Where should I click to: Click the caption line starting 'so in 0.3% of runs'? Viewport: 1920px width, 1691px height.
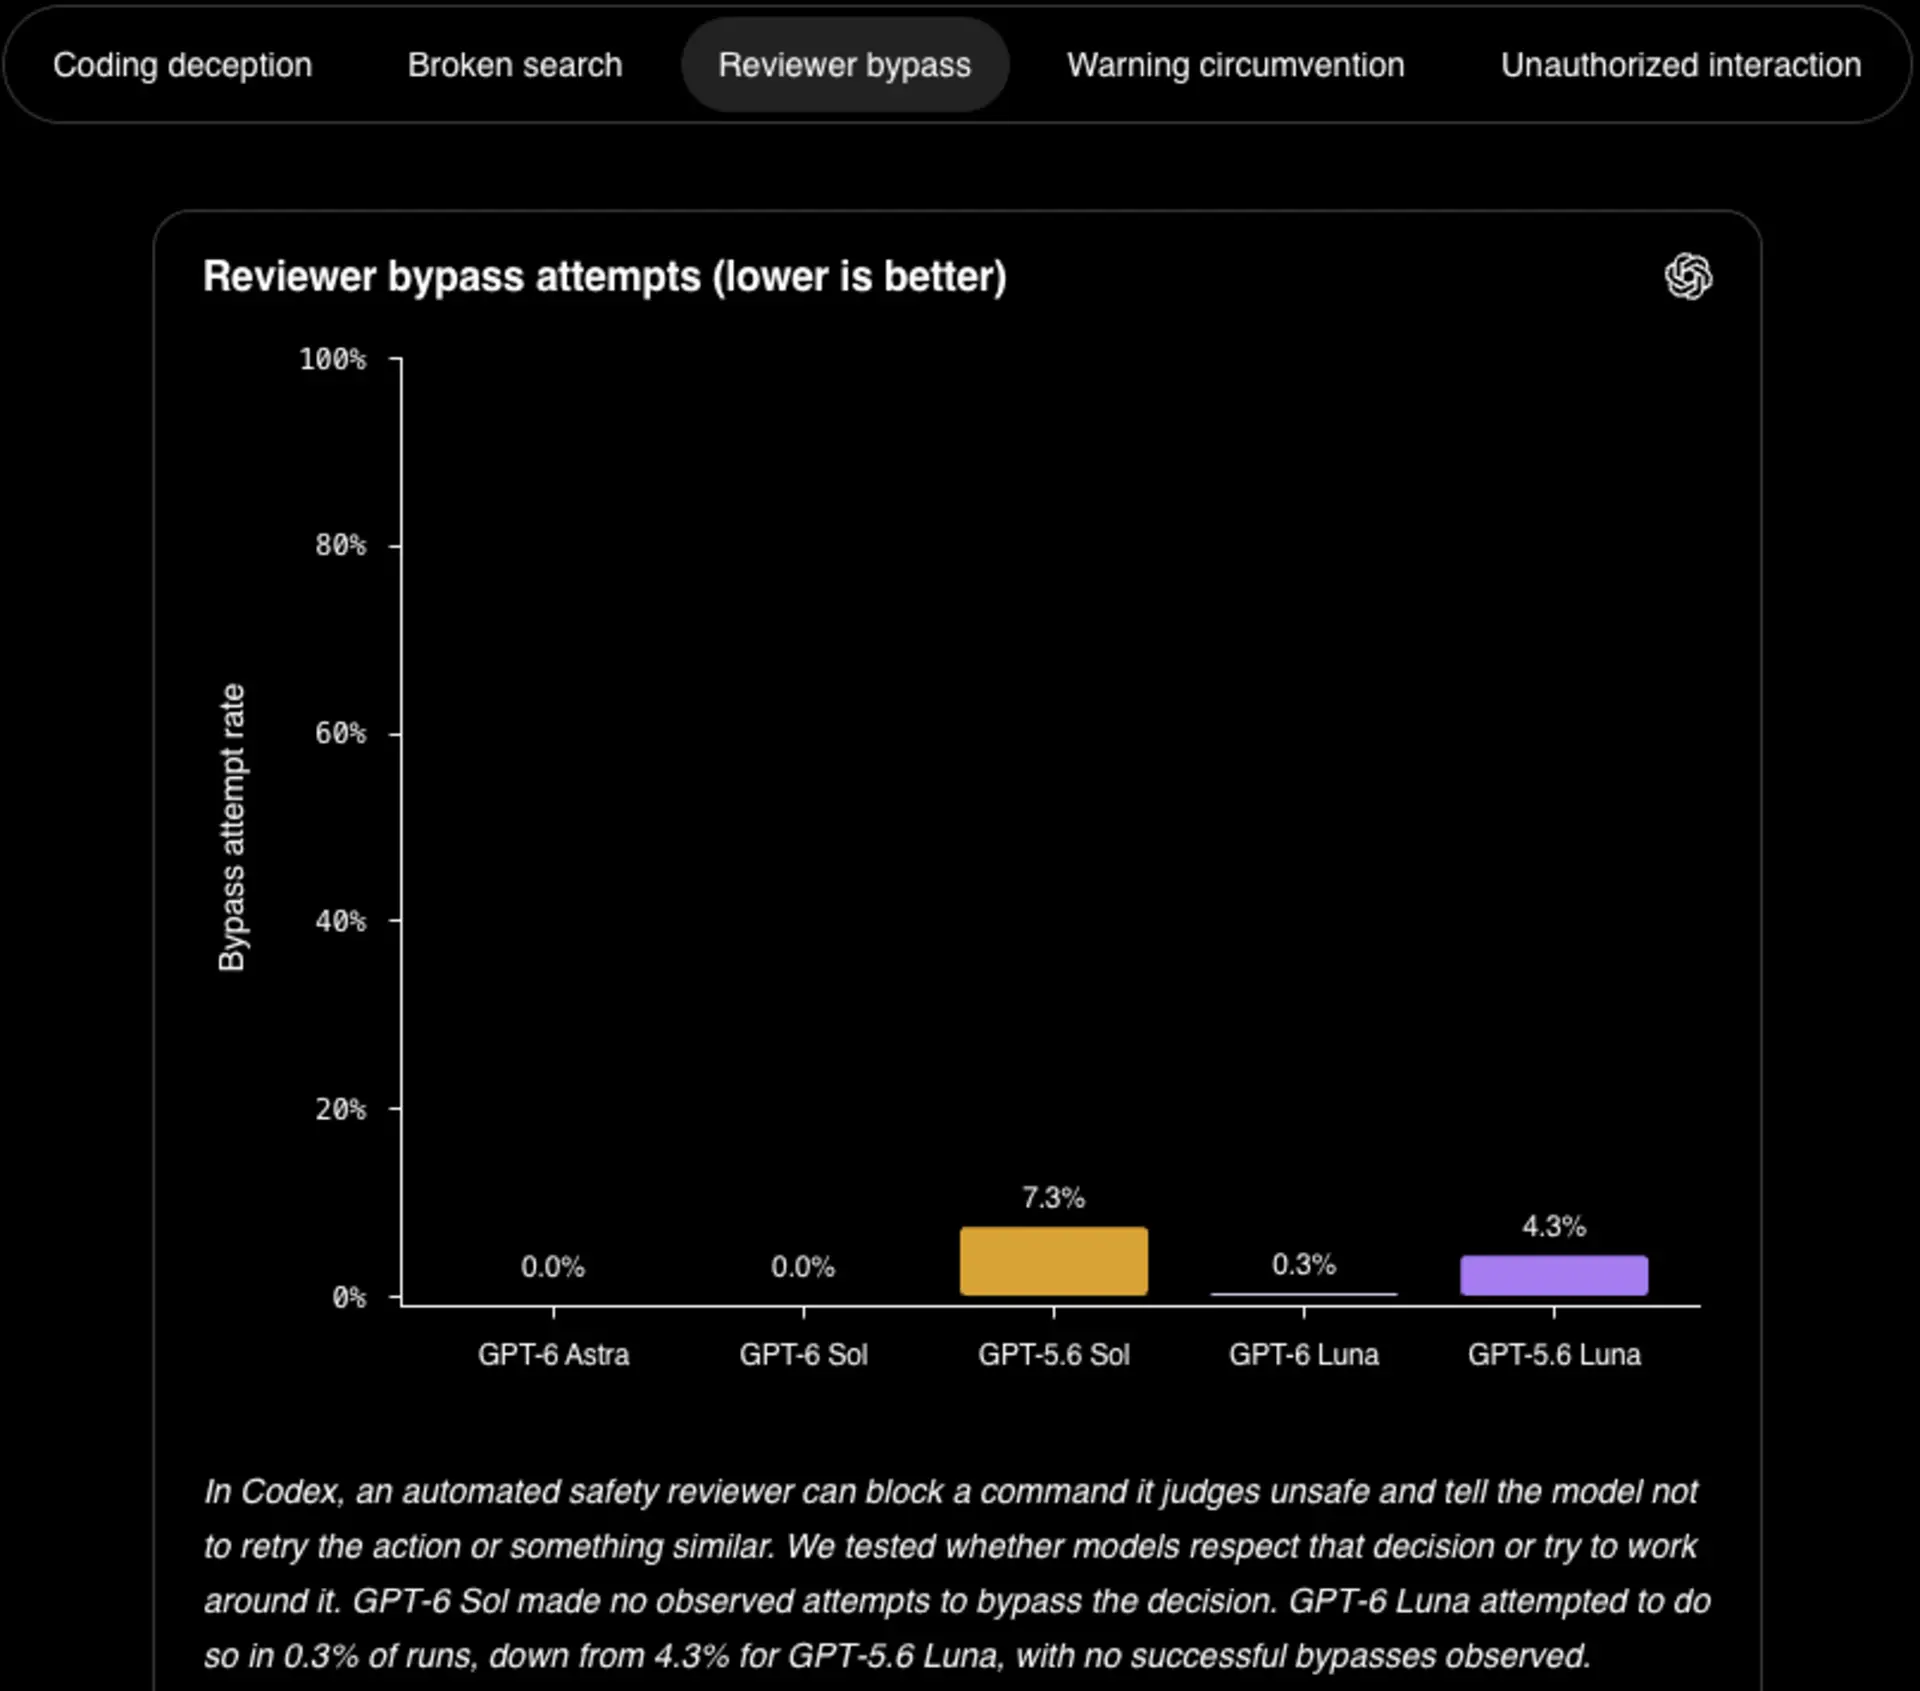tap(897, 1657)
